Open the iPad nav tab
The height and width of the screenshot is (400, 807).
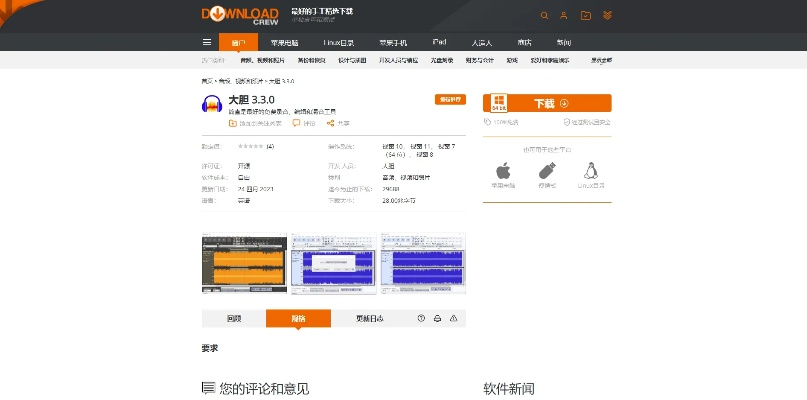[439, 42]
